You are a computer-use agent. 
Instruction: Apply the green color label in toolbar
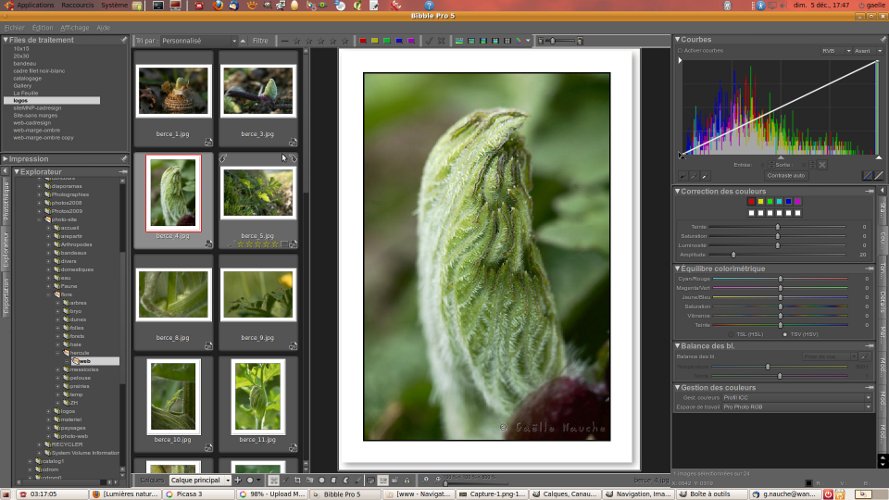387,41
